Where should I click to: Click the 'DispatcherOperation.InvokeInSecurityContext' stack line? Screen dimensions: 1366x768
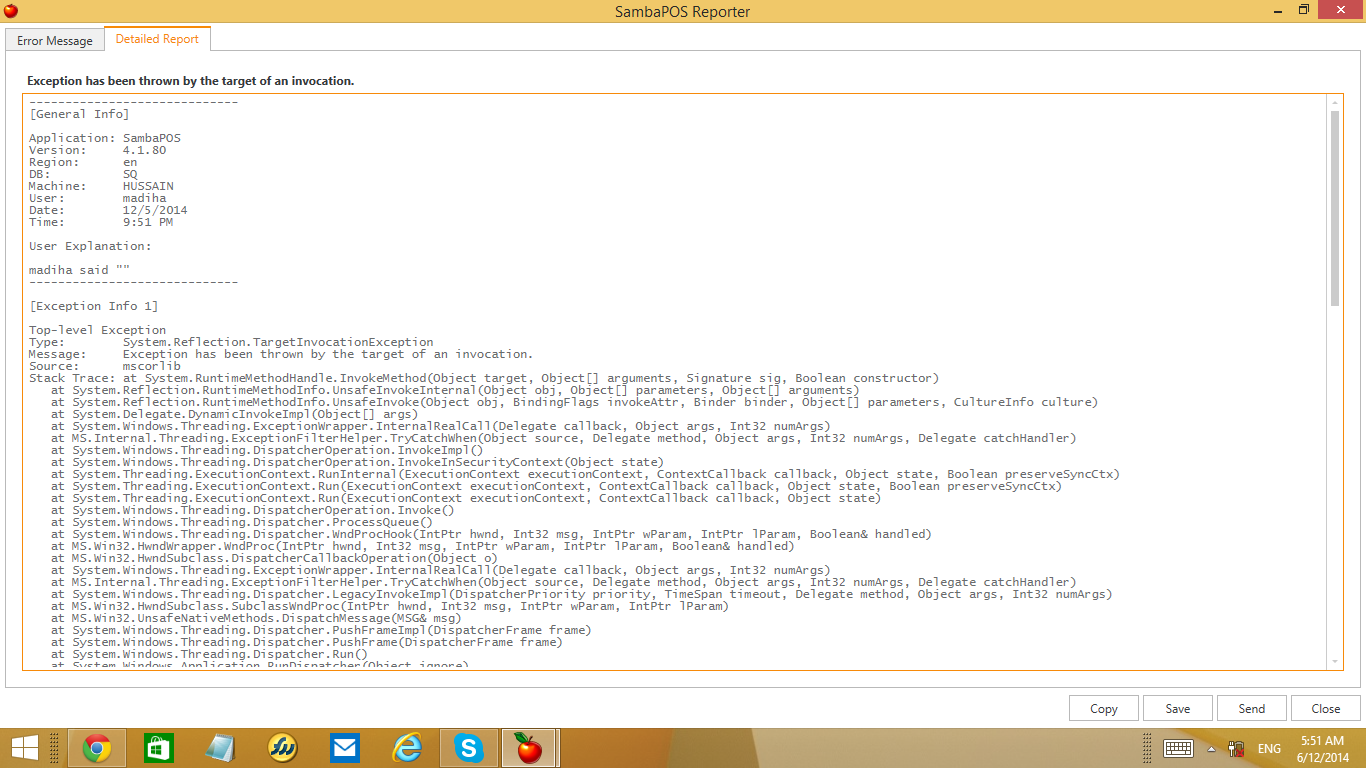(x=357, y=462)
